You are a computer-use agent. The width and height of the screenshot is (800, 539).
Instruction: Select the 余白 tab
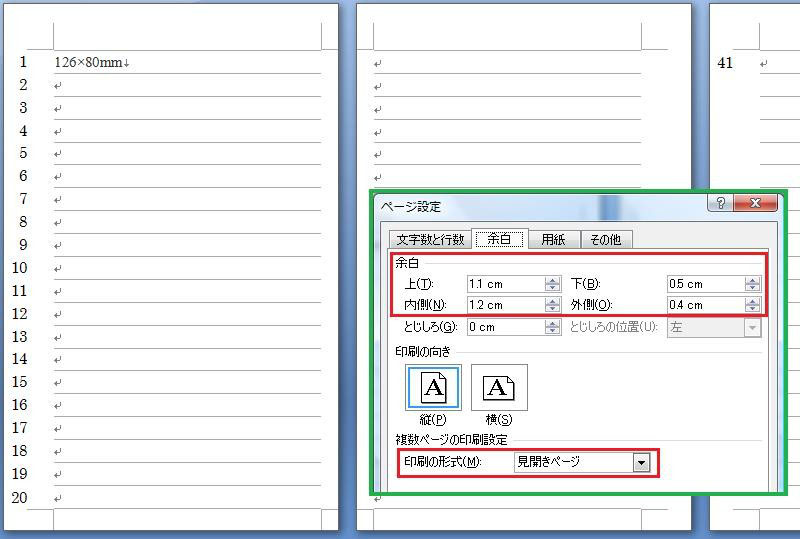499,239
